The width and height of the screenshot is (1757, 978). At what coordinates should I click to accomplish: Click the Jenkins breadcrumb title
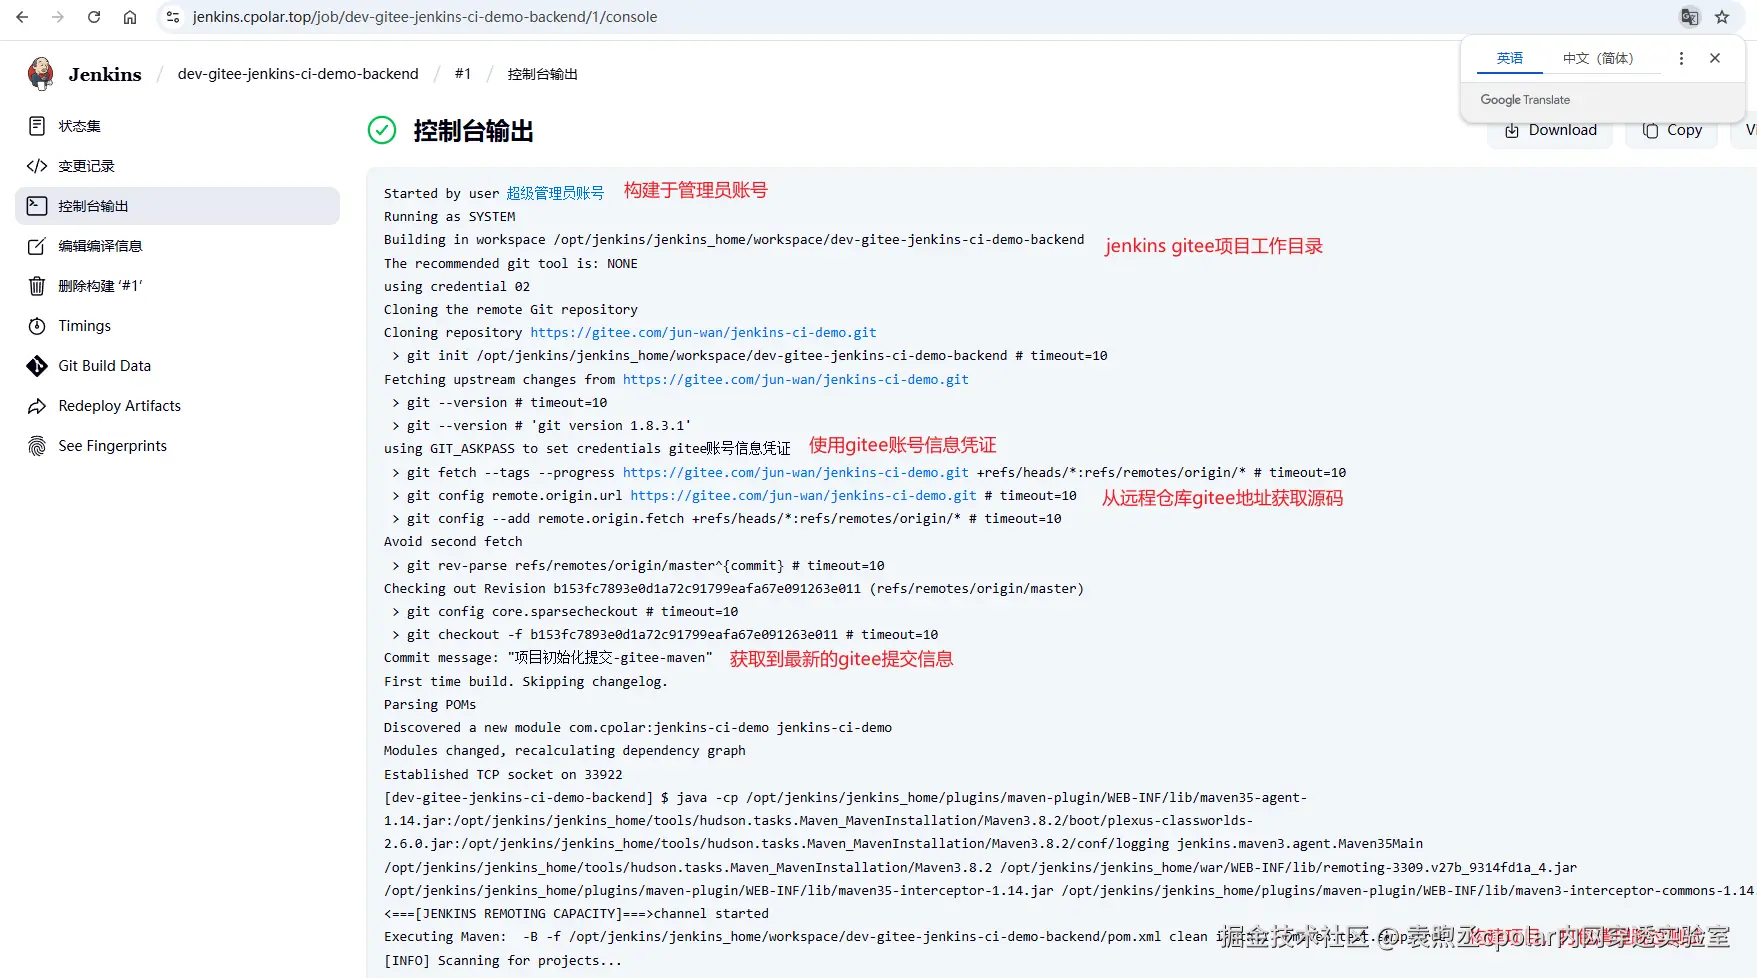(x=105, y=74)
